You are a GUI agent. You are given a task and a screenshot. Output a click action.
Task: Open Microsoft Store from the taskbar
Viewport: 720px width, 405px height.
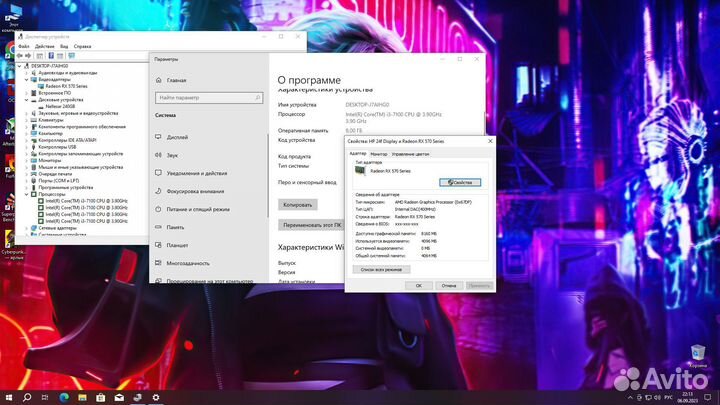[x=101, y=397]
